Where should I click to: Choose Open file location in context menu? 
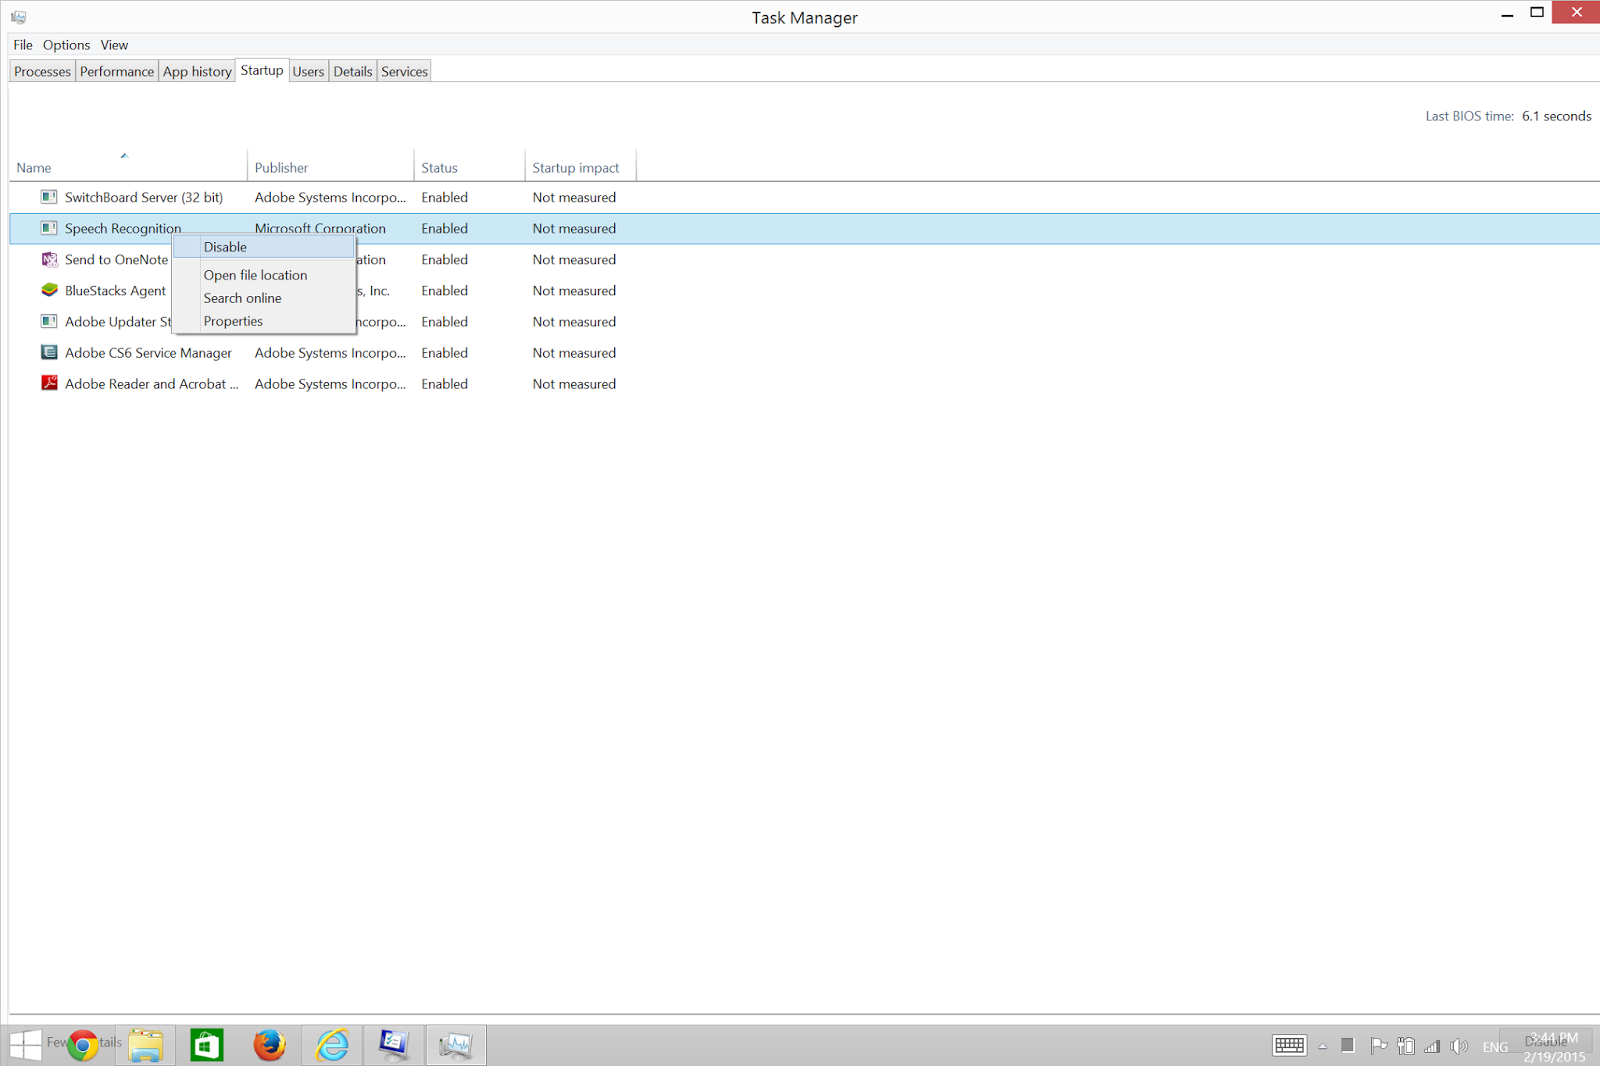(x=264, y=275)
